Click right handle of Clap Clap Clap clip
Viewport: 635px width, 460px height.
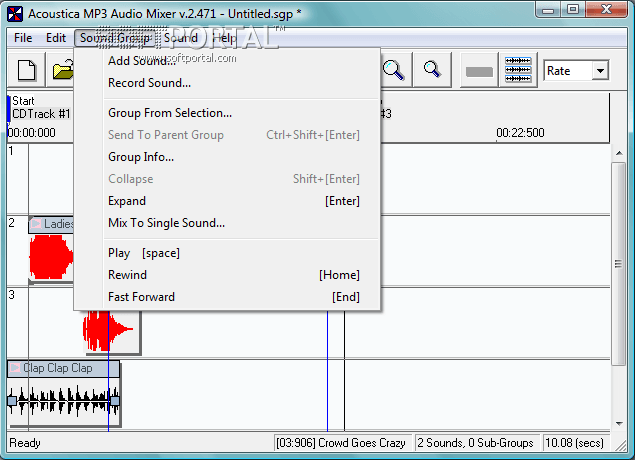click(115, 401)
